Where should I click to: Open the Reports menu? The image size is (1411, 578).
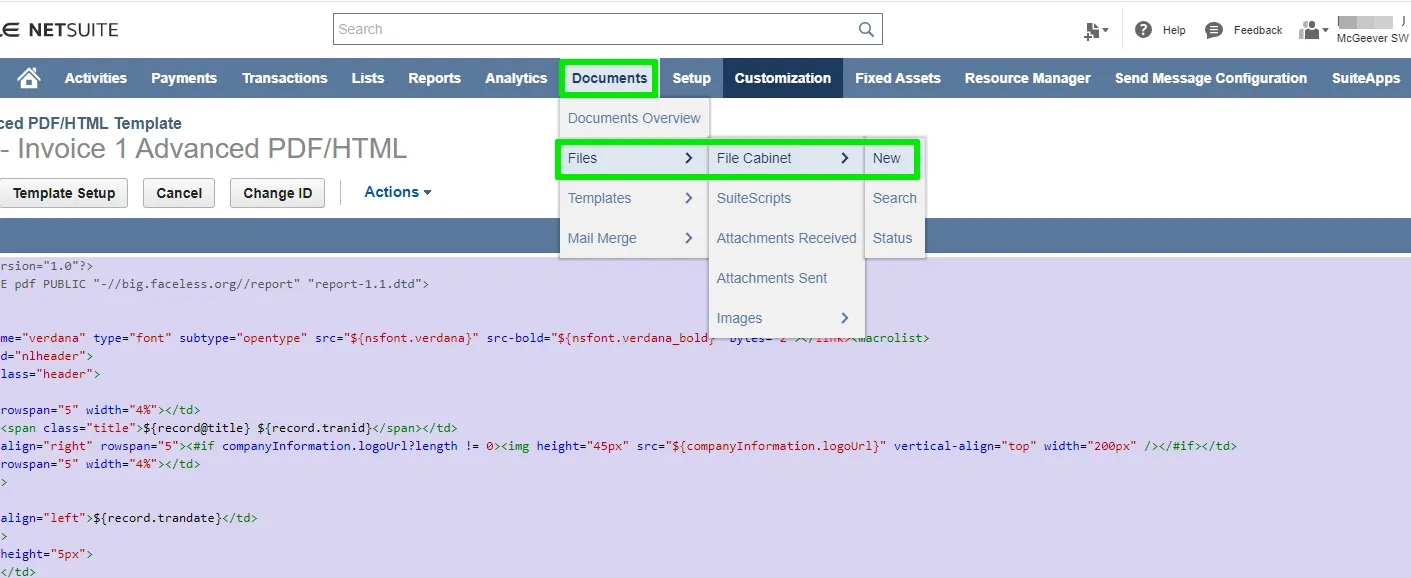[435, 78]
